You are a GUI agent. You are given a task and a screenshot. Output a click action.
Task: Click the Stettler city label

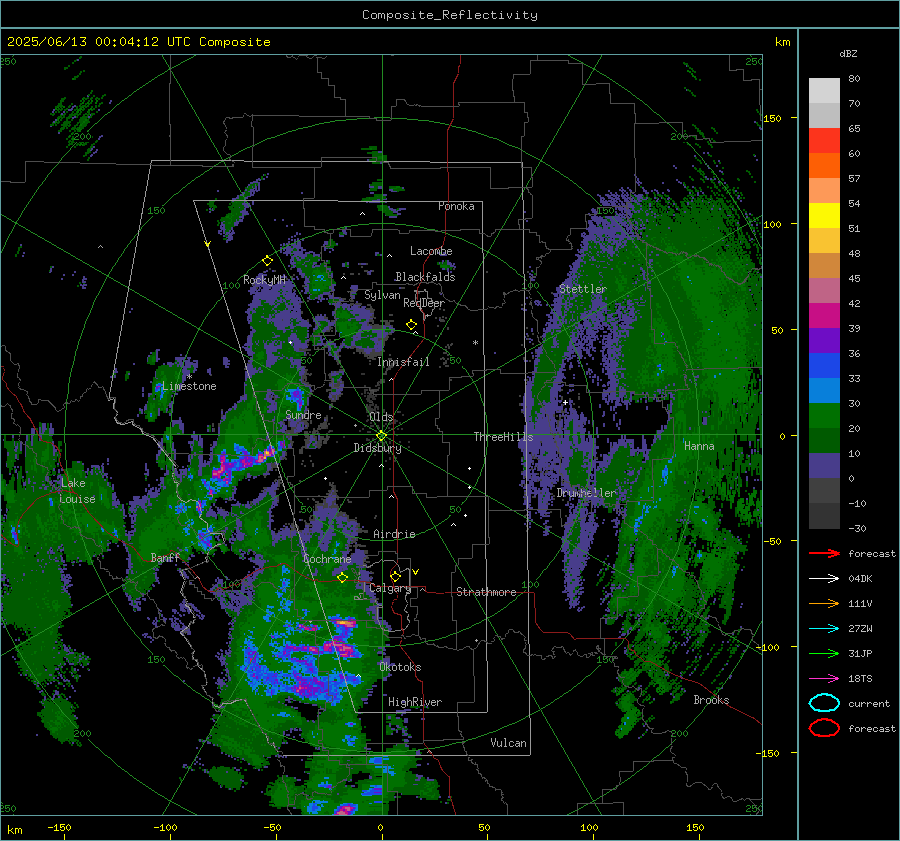click(x=583, y=289)
